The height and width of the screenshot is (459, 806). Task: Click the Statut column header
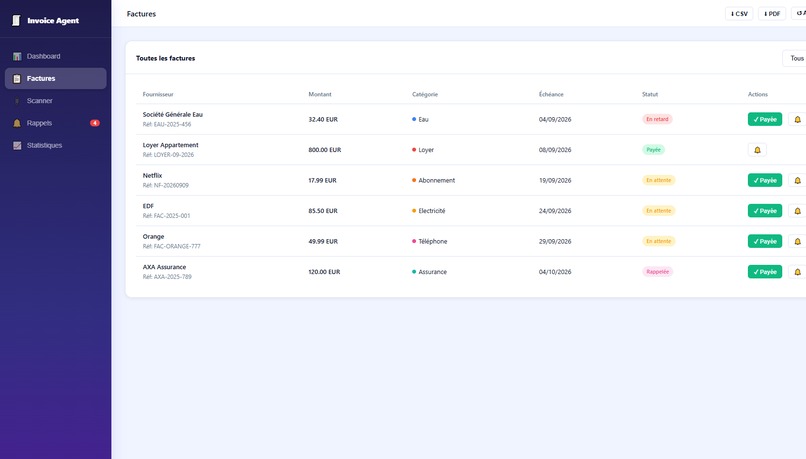[x=650, y=95]
